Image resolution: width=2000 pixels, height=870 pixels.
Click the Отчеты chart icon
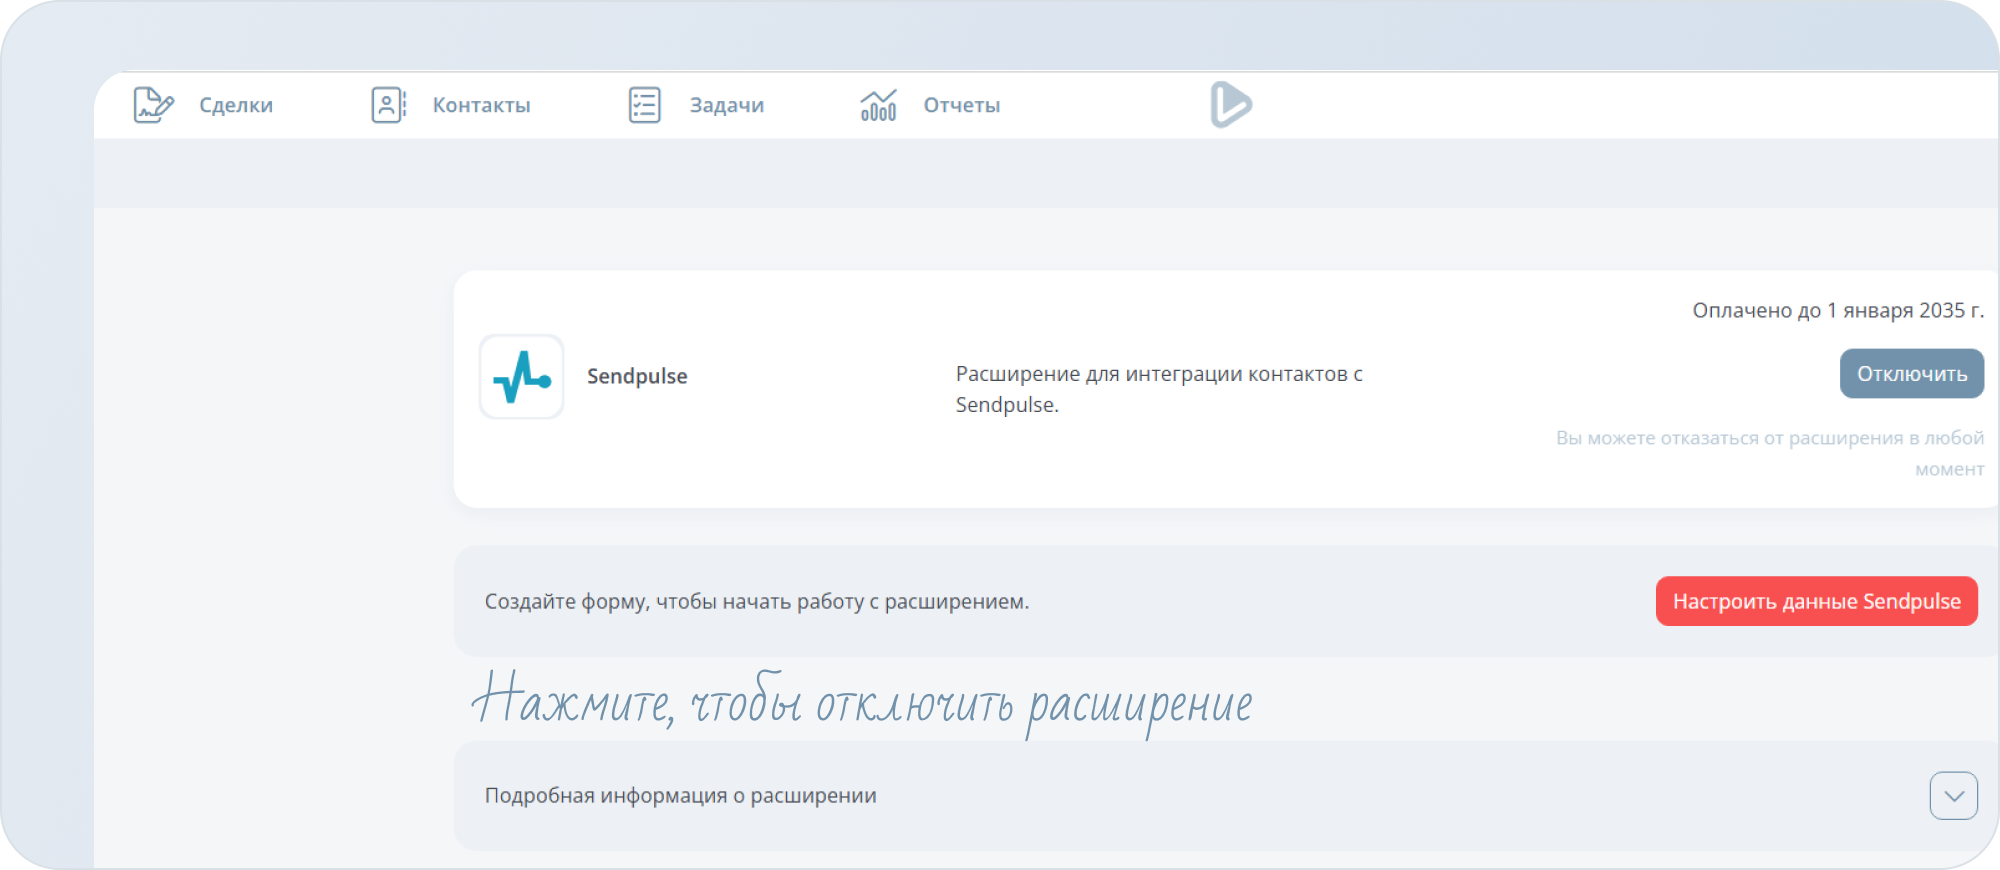pyautogui.click(x=878, y=105)
